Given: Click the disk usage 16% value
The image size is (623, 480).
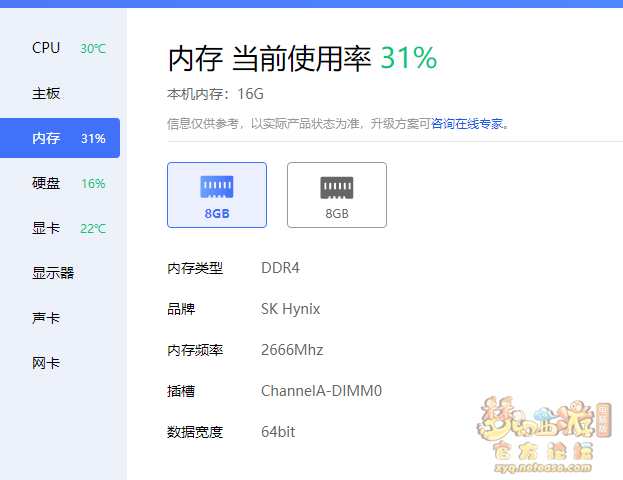Looking at the screenshot, I should (93, 183).
